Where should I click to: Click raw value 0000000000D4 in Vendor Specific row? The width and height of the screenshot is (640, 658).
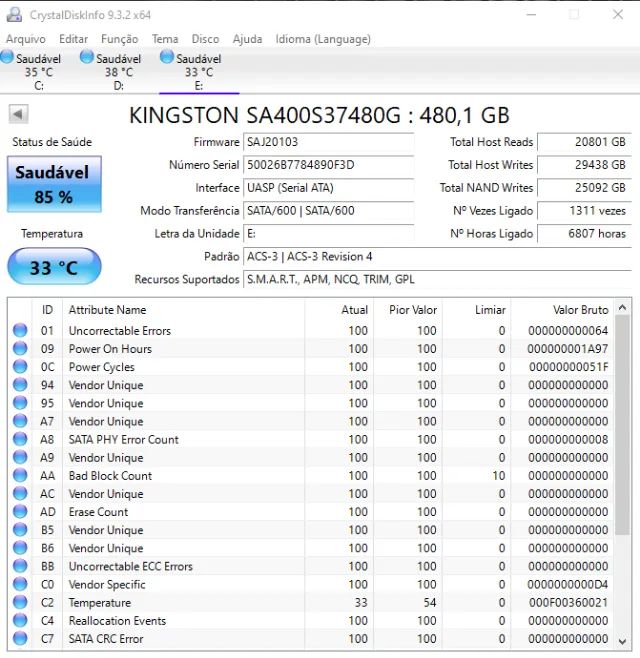click(x=567, y=584)
